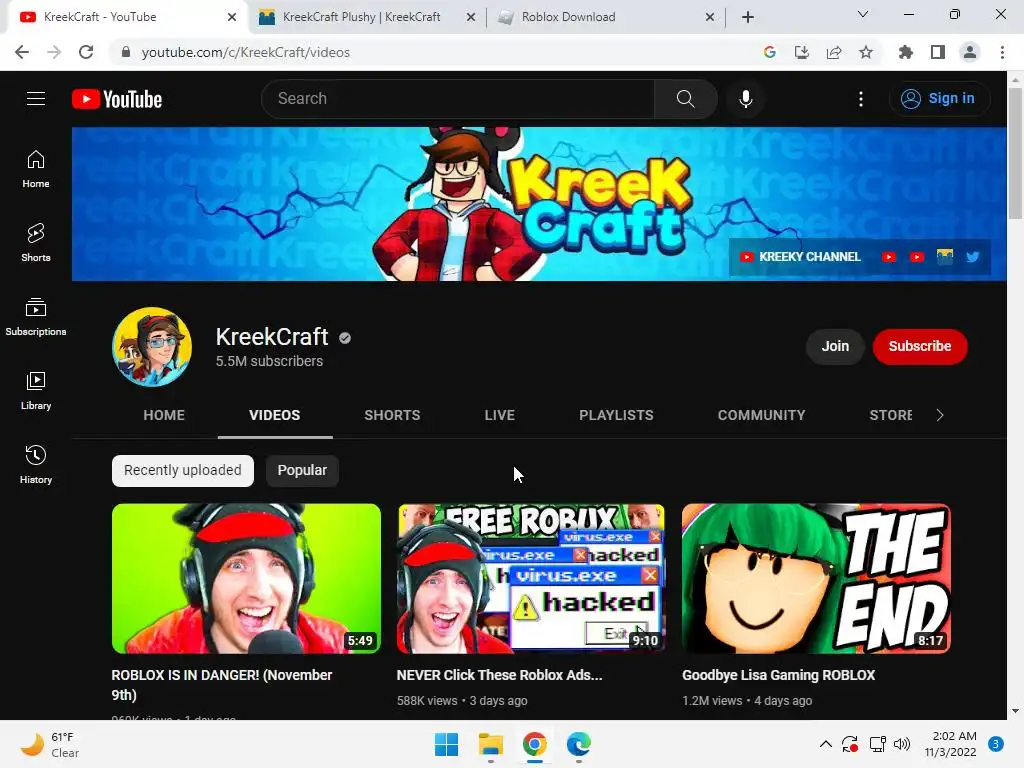Open File Explorer from taskbar
The width and height of the screenshot is (1024, 768).
click(x=490, y=744)
